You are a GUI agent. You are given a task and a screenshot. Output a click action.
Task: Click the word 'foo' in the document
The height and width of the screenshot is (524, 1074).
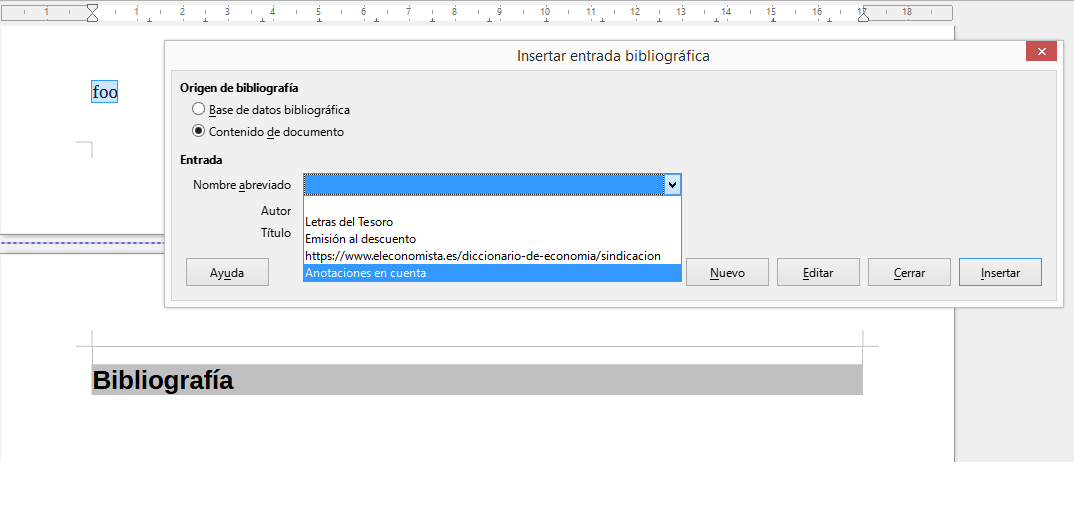[x=105, y=92]
